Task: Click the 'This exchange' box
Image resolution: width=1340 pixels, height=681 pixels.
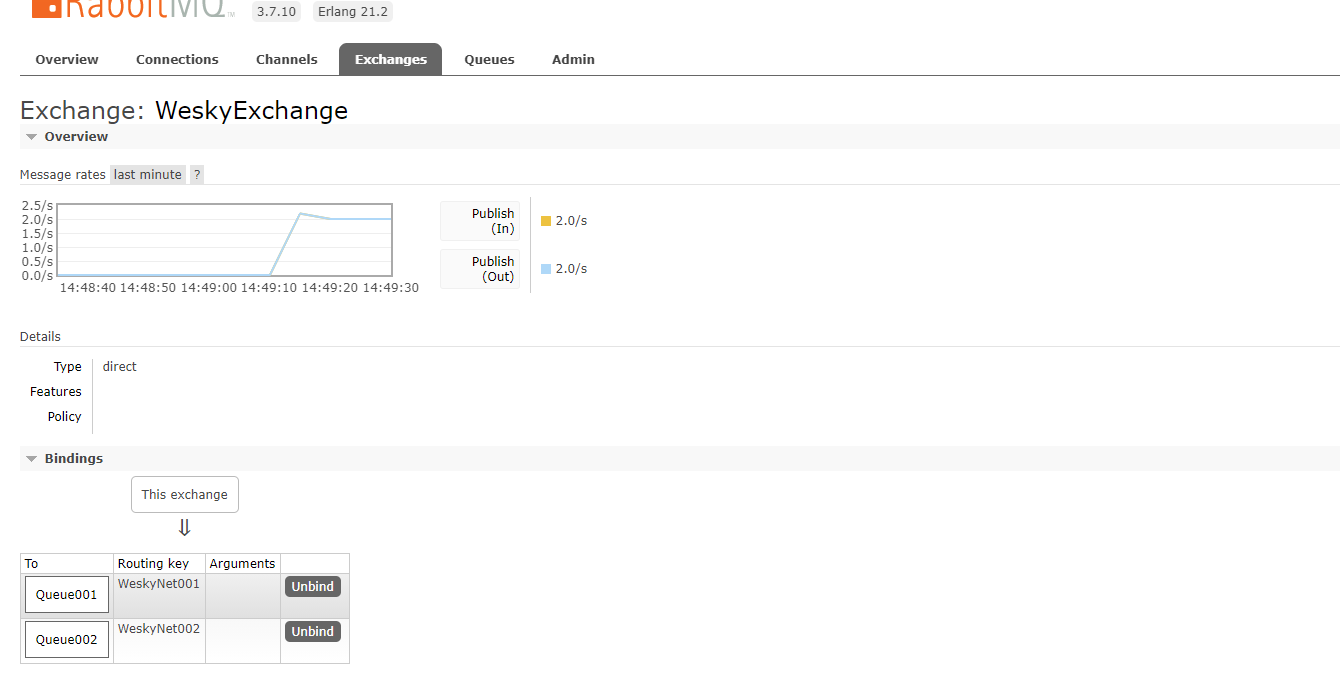Action: pyautogui.click(x=185, y=494)
